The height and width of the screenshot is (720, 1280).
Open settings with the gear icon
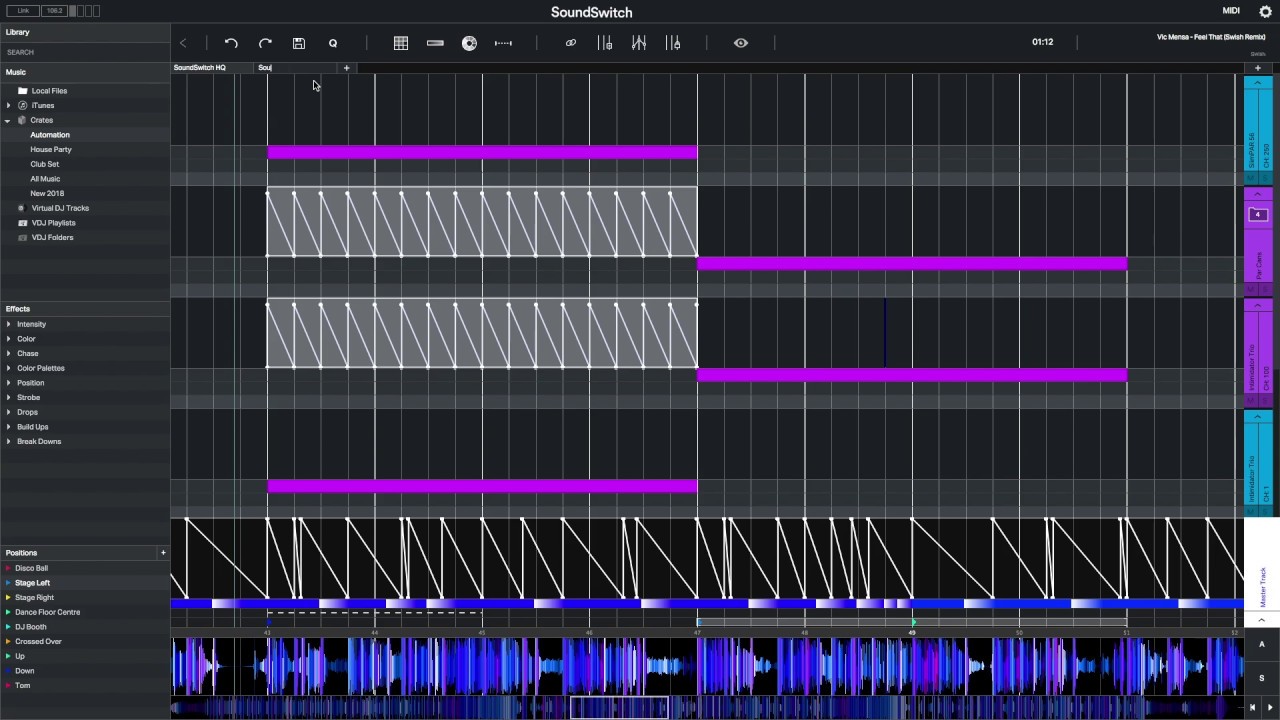1265,12
